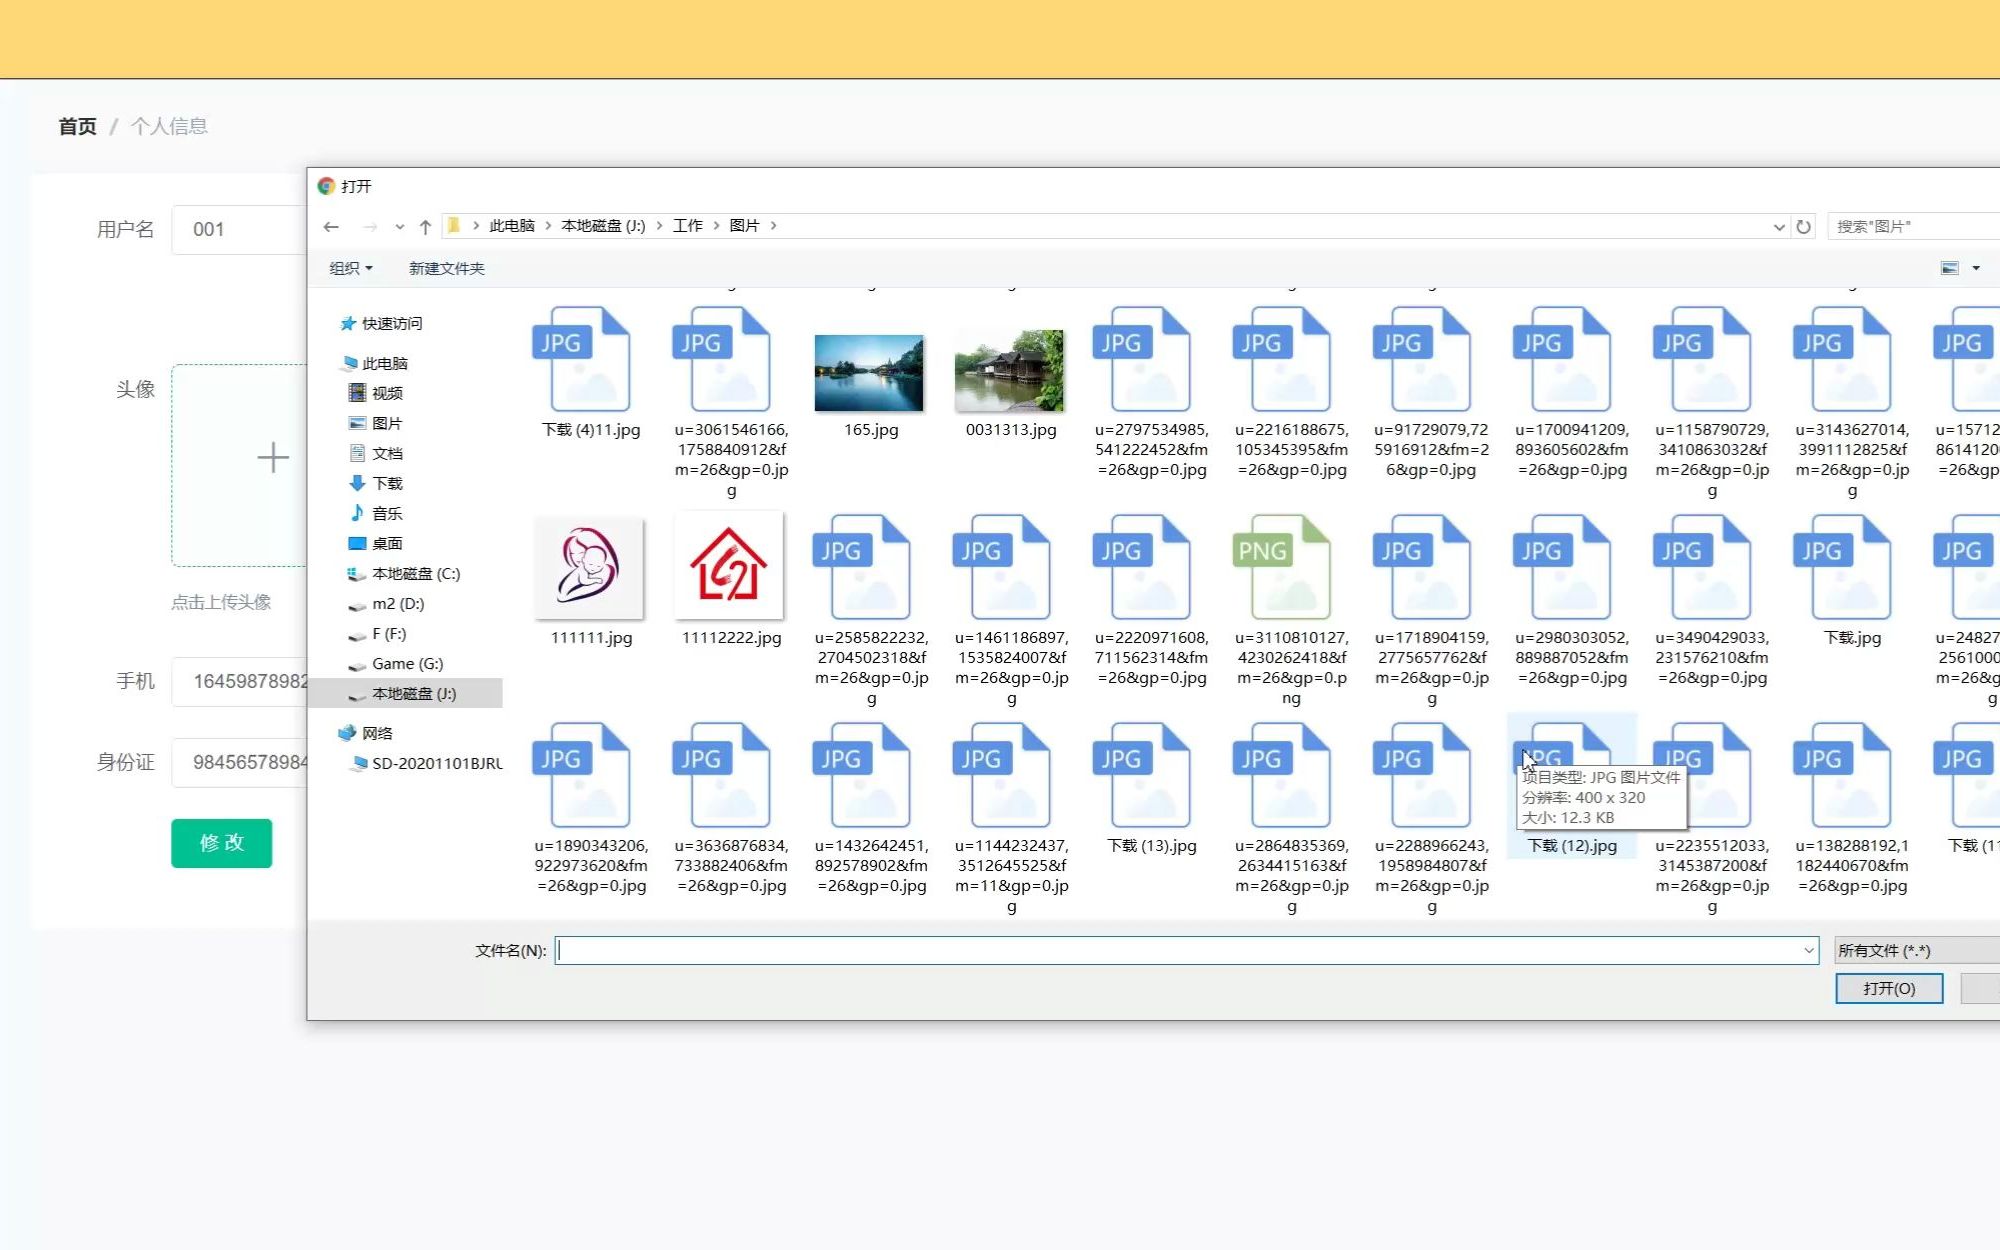Click the 11112222.jpg red house logo
This screenshot has width=2000, height=1250.
[729, 568]
